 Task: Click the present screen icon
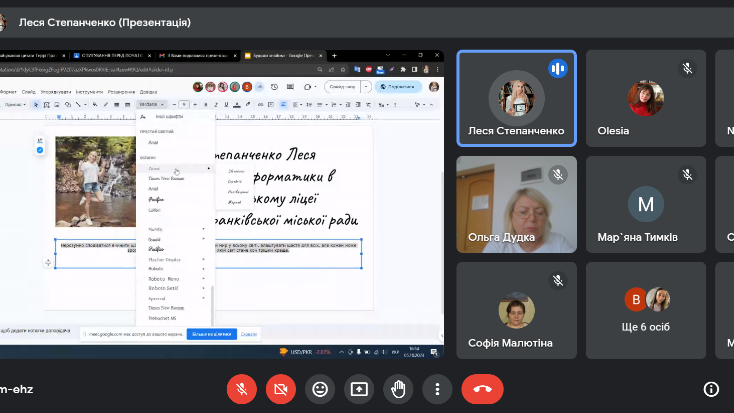click(x=359, y=388)
